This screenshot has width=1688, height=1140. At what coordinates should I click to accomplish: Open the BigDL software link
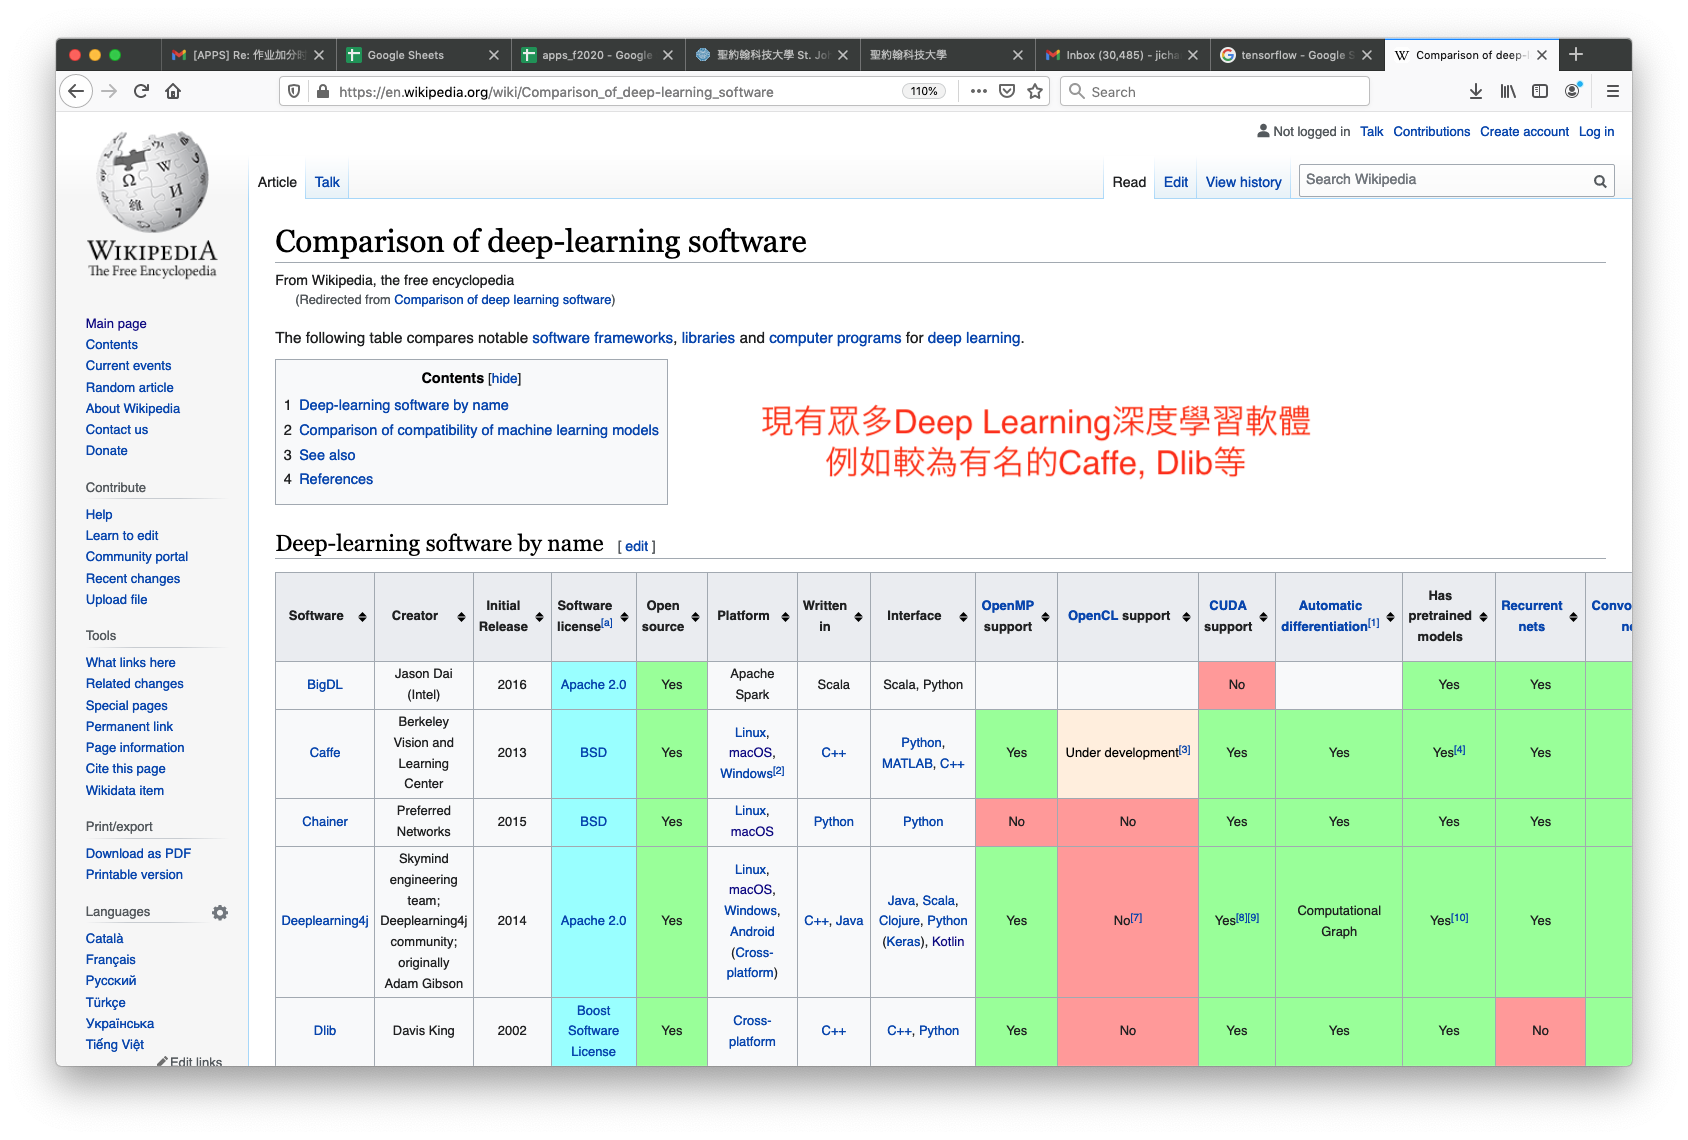click(325, 685)
